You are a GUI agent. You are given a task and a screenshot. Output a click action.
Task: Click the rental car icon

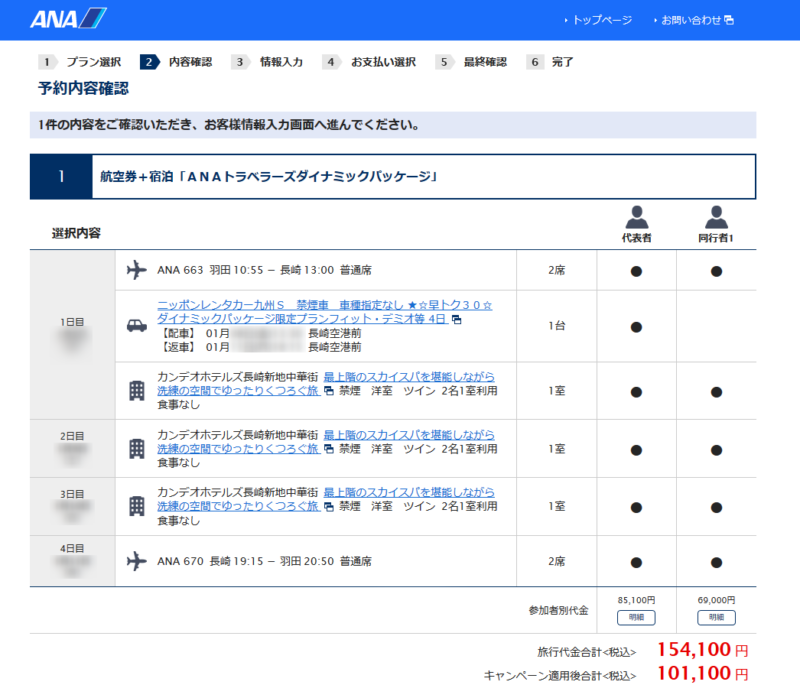(137, 326)
